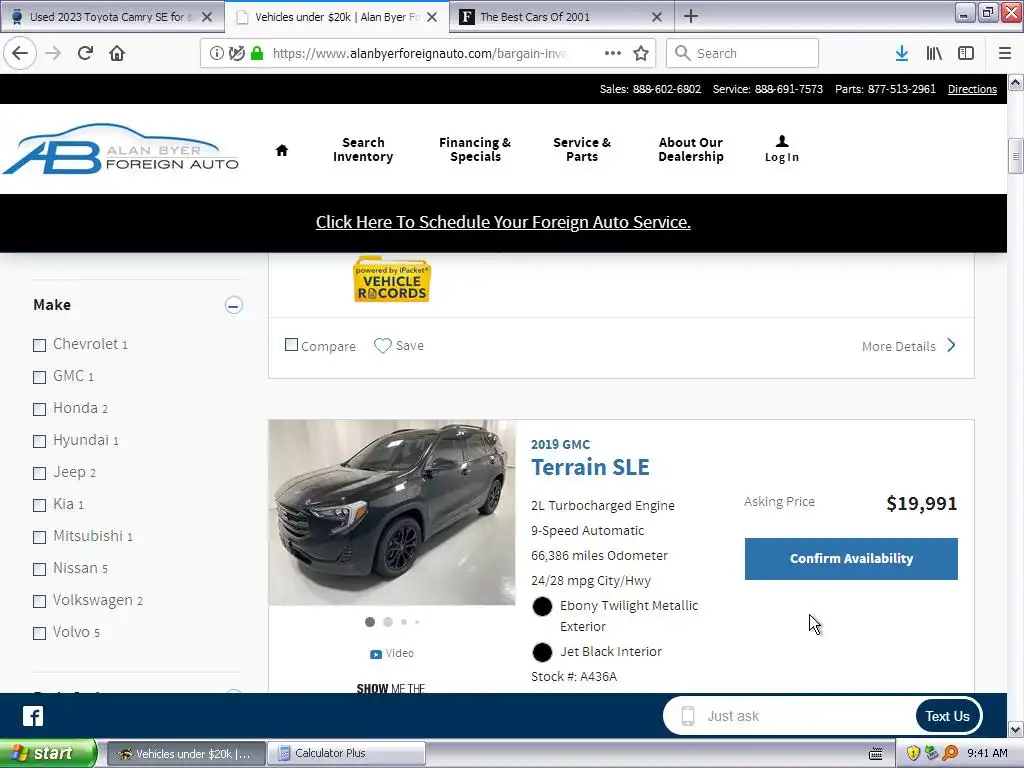Check the Volvo make filter
Image resolution: width=1024 pixels, height=768 pixels.
click(40, 633)
